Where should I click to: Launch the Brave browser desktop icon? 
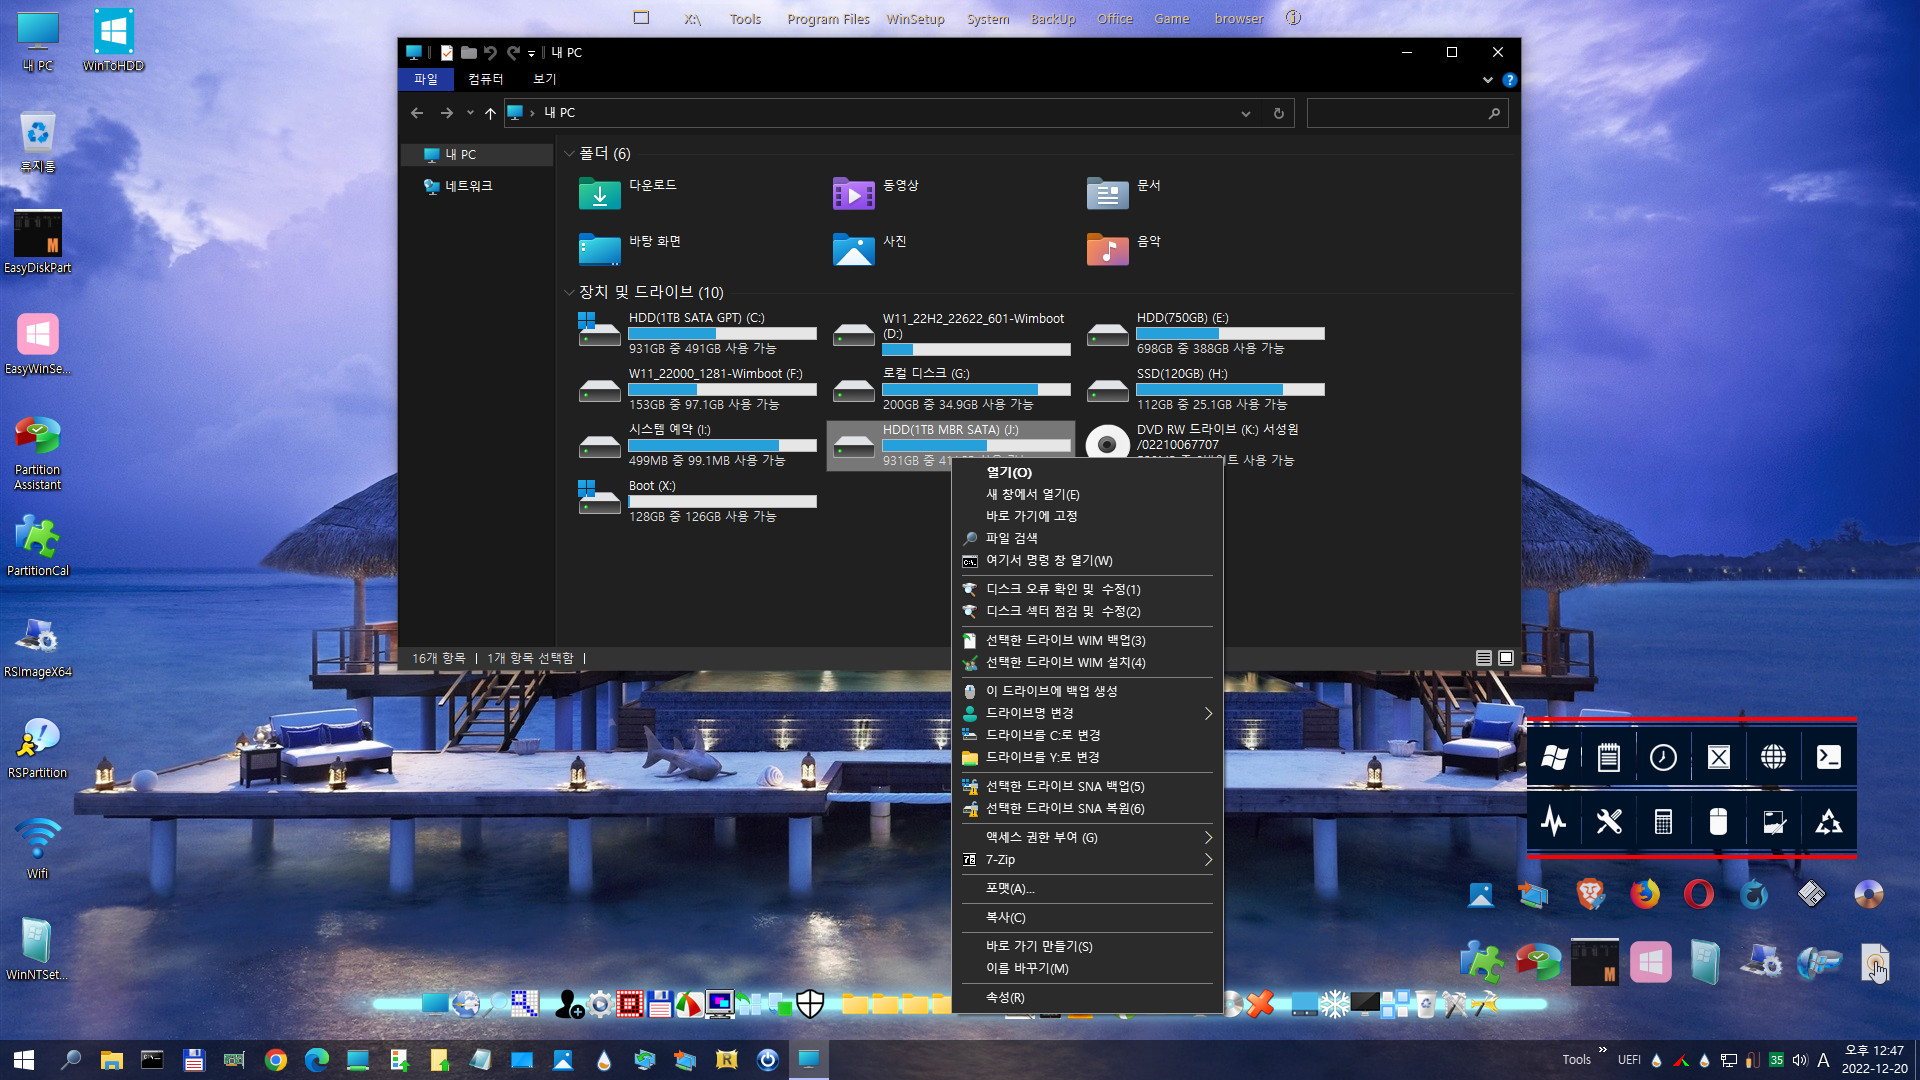coord(1590,893)
